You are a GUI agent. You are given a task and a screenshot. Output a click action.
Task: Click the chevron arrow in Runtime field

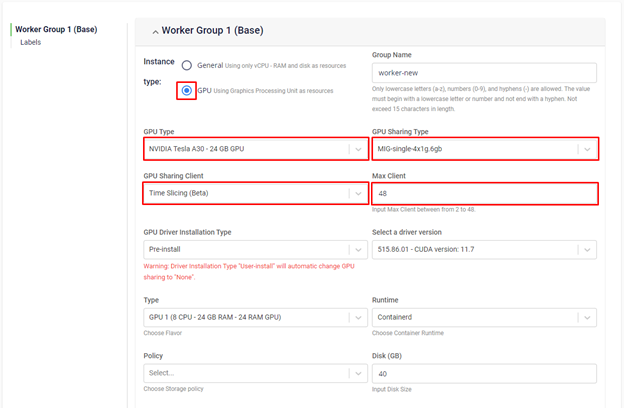586,317
